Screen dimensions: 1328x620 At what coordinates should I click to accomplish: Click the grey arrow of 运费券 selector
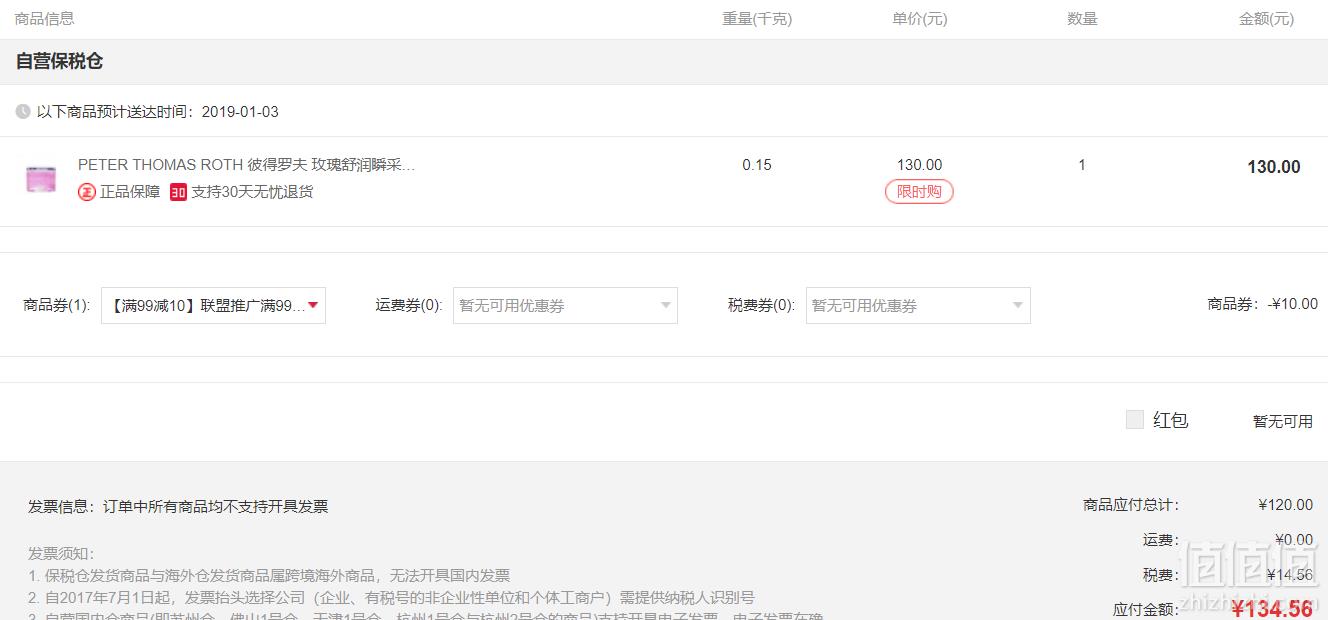click(x=665, y=305)
